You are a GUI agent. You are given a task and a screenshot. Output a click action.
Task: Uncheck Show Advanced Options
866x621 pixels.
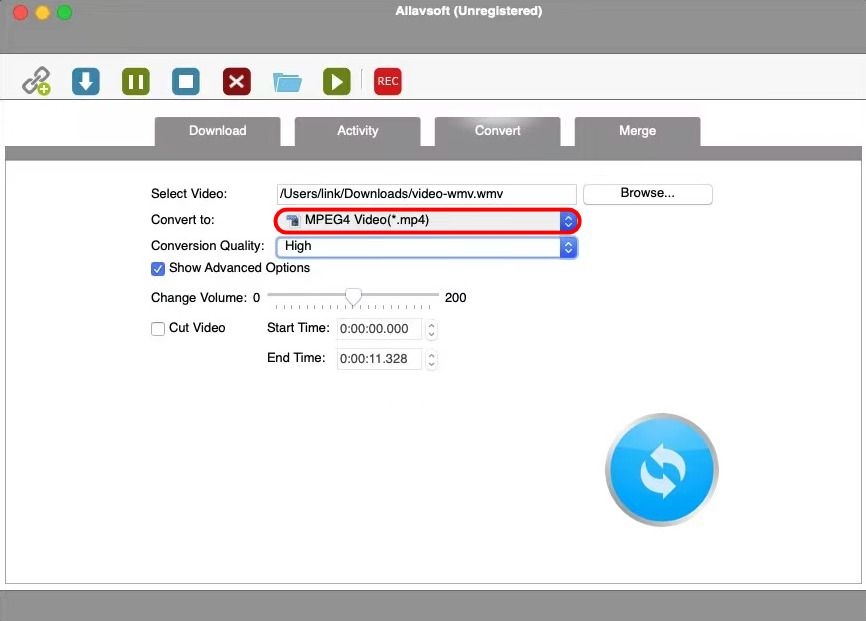click(158, 268)
